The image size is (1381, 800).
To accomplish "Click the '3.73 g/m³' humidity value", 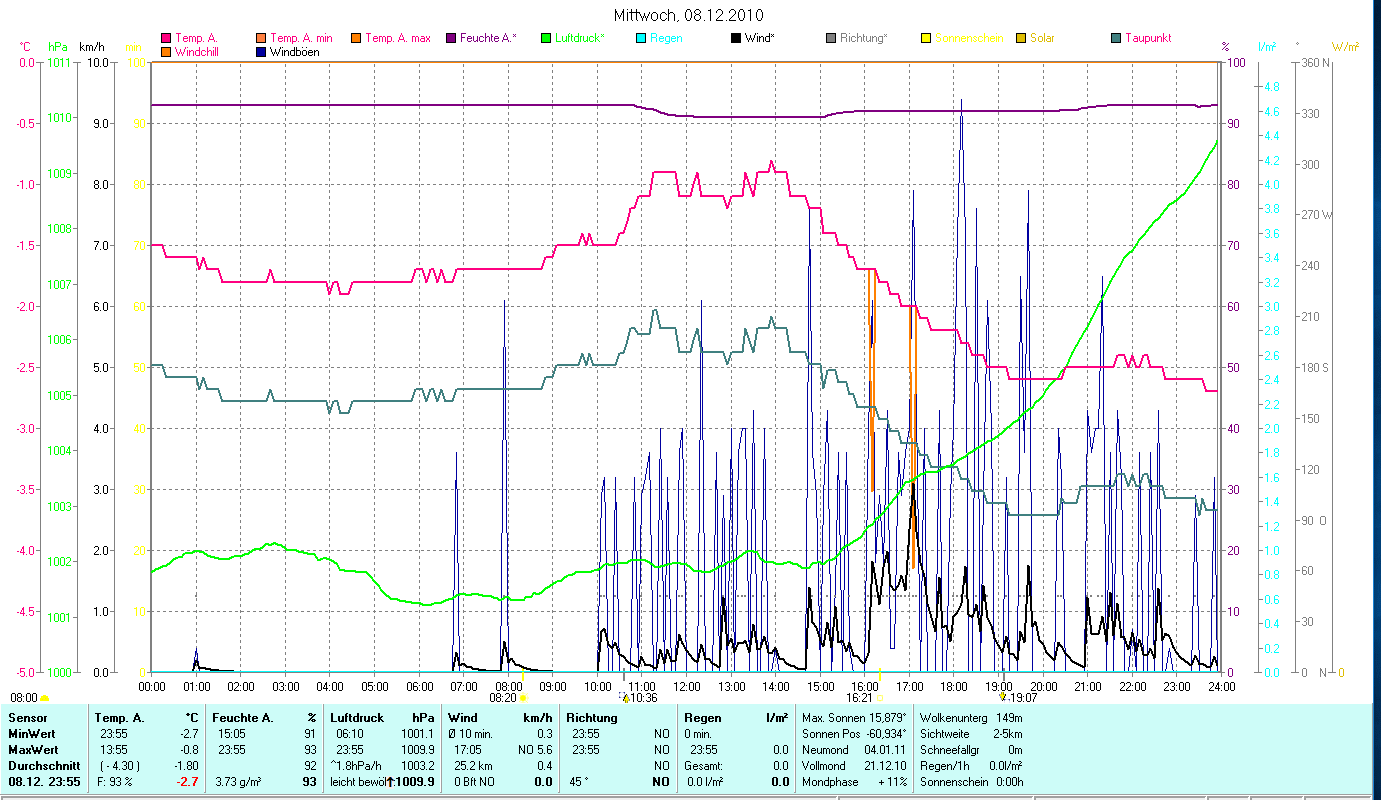I will [239, 782].
